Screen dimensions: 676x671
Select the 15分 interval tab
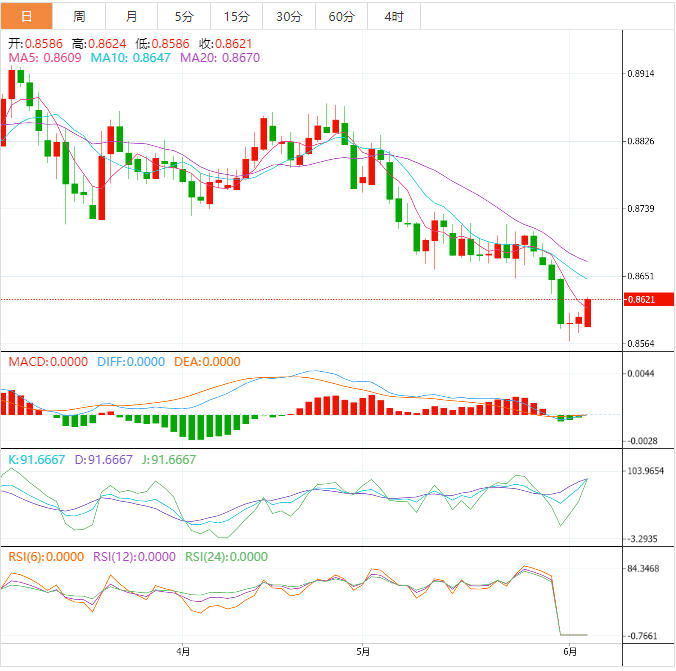236,16
